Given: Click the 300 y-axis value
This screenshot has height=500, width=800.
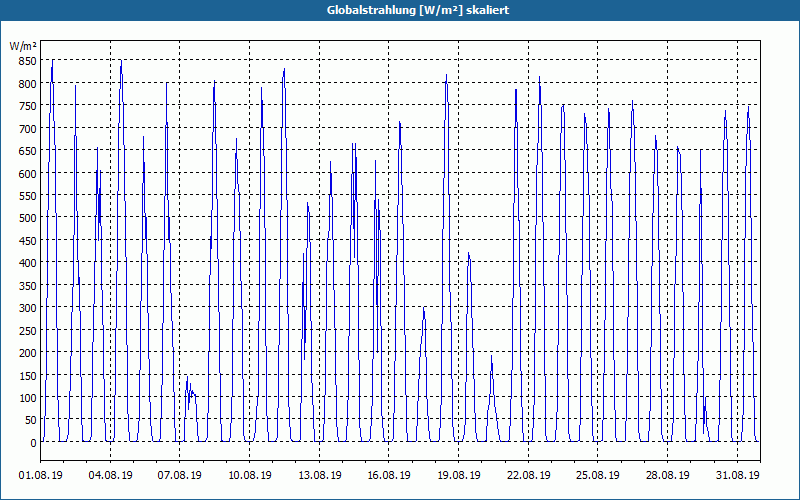Looking at the screenshot, I should [x=28, y=308].
